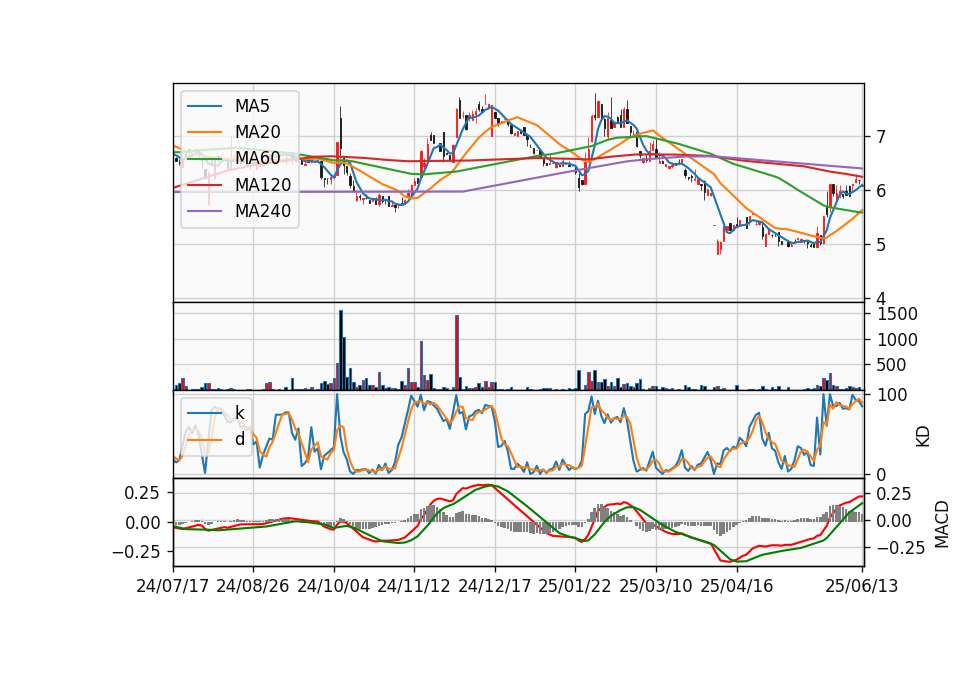
Task: Click the price axis value 4
Action: [881, 299]
